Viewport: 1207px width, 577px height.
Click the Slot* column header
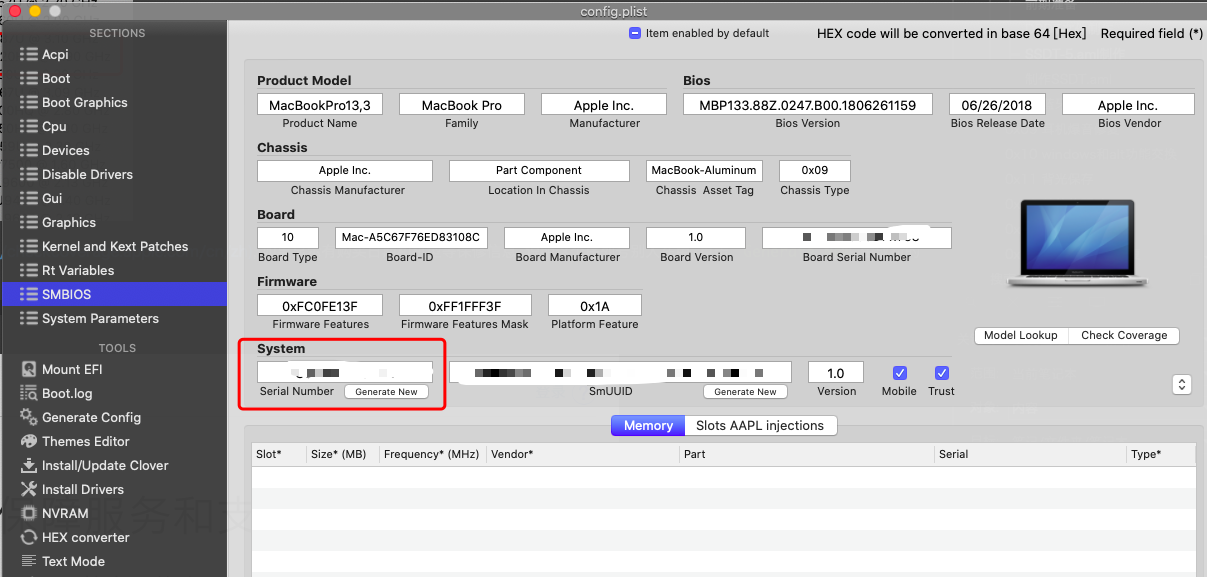tap(279, 454)
